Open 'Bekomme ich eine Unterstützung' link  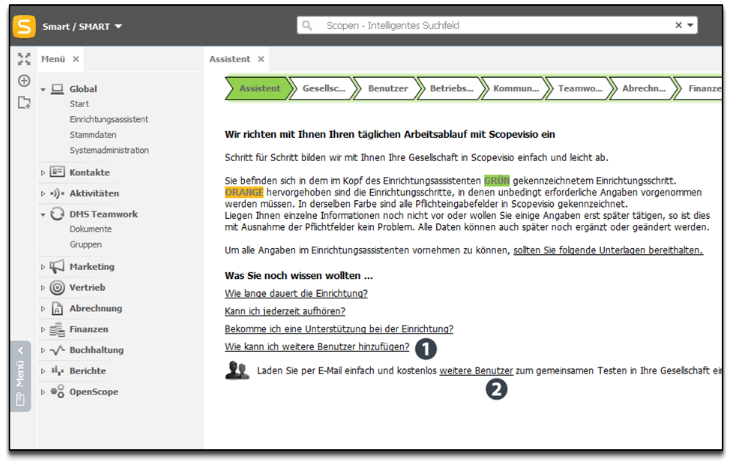339,329
